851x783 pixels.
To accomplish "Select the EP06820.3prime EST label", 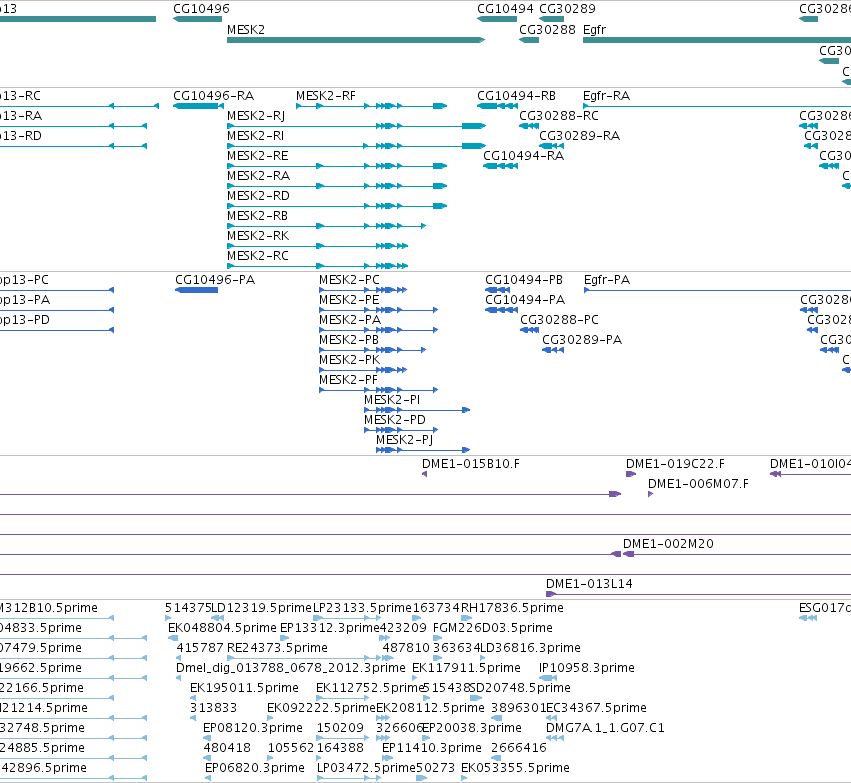I will pyautogui.click(x=255, y=768).
